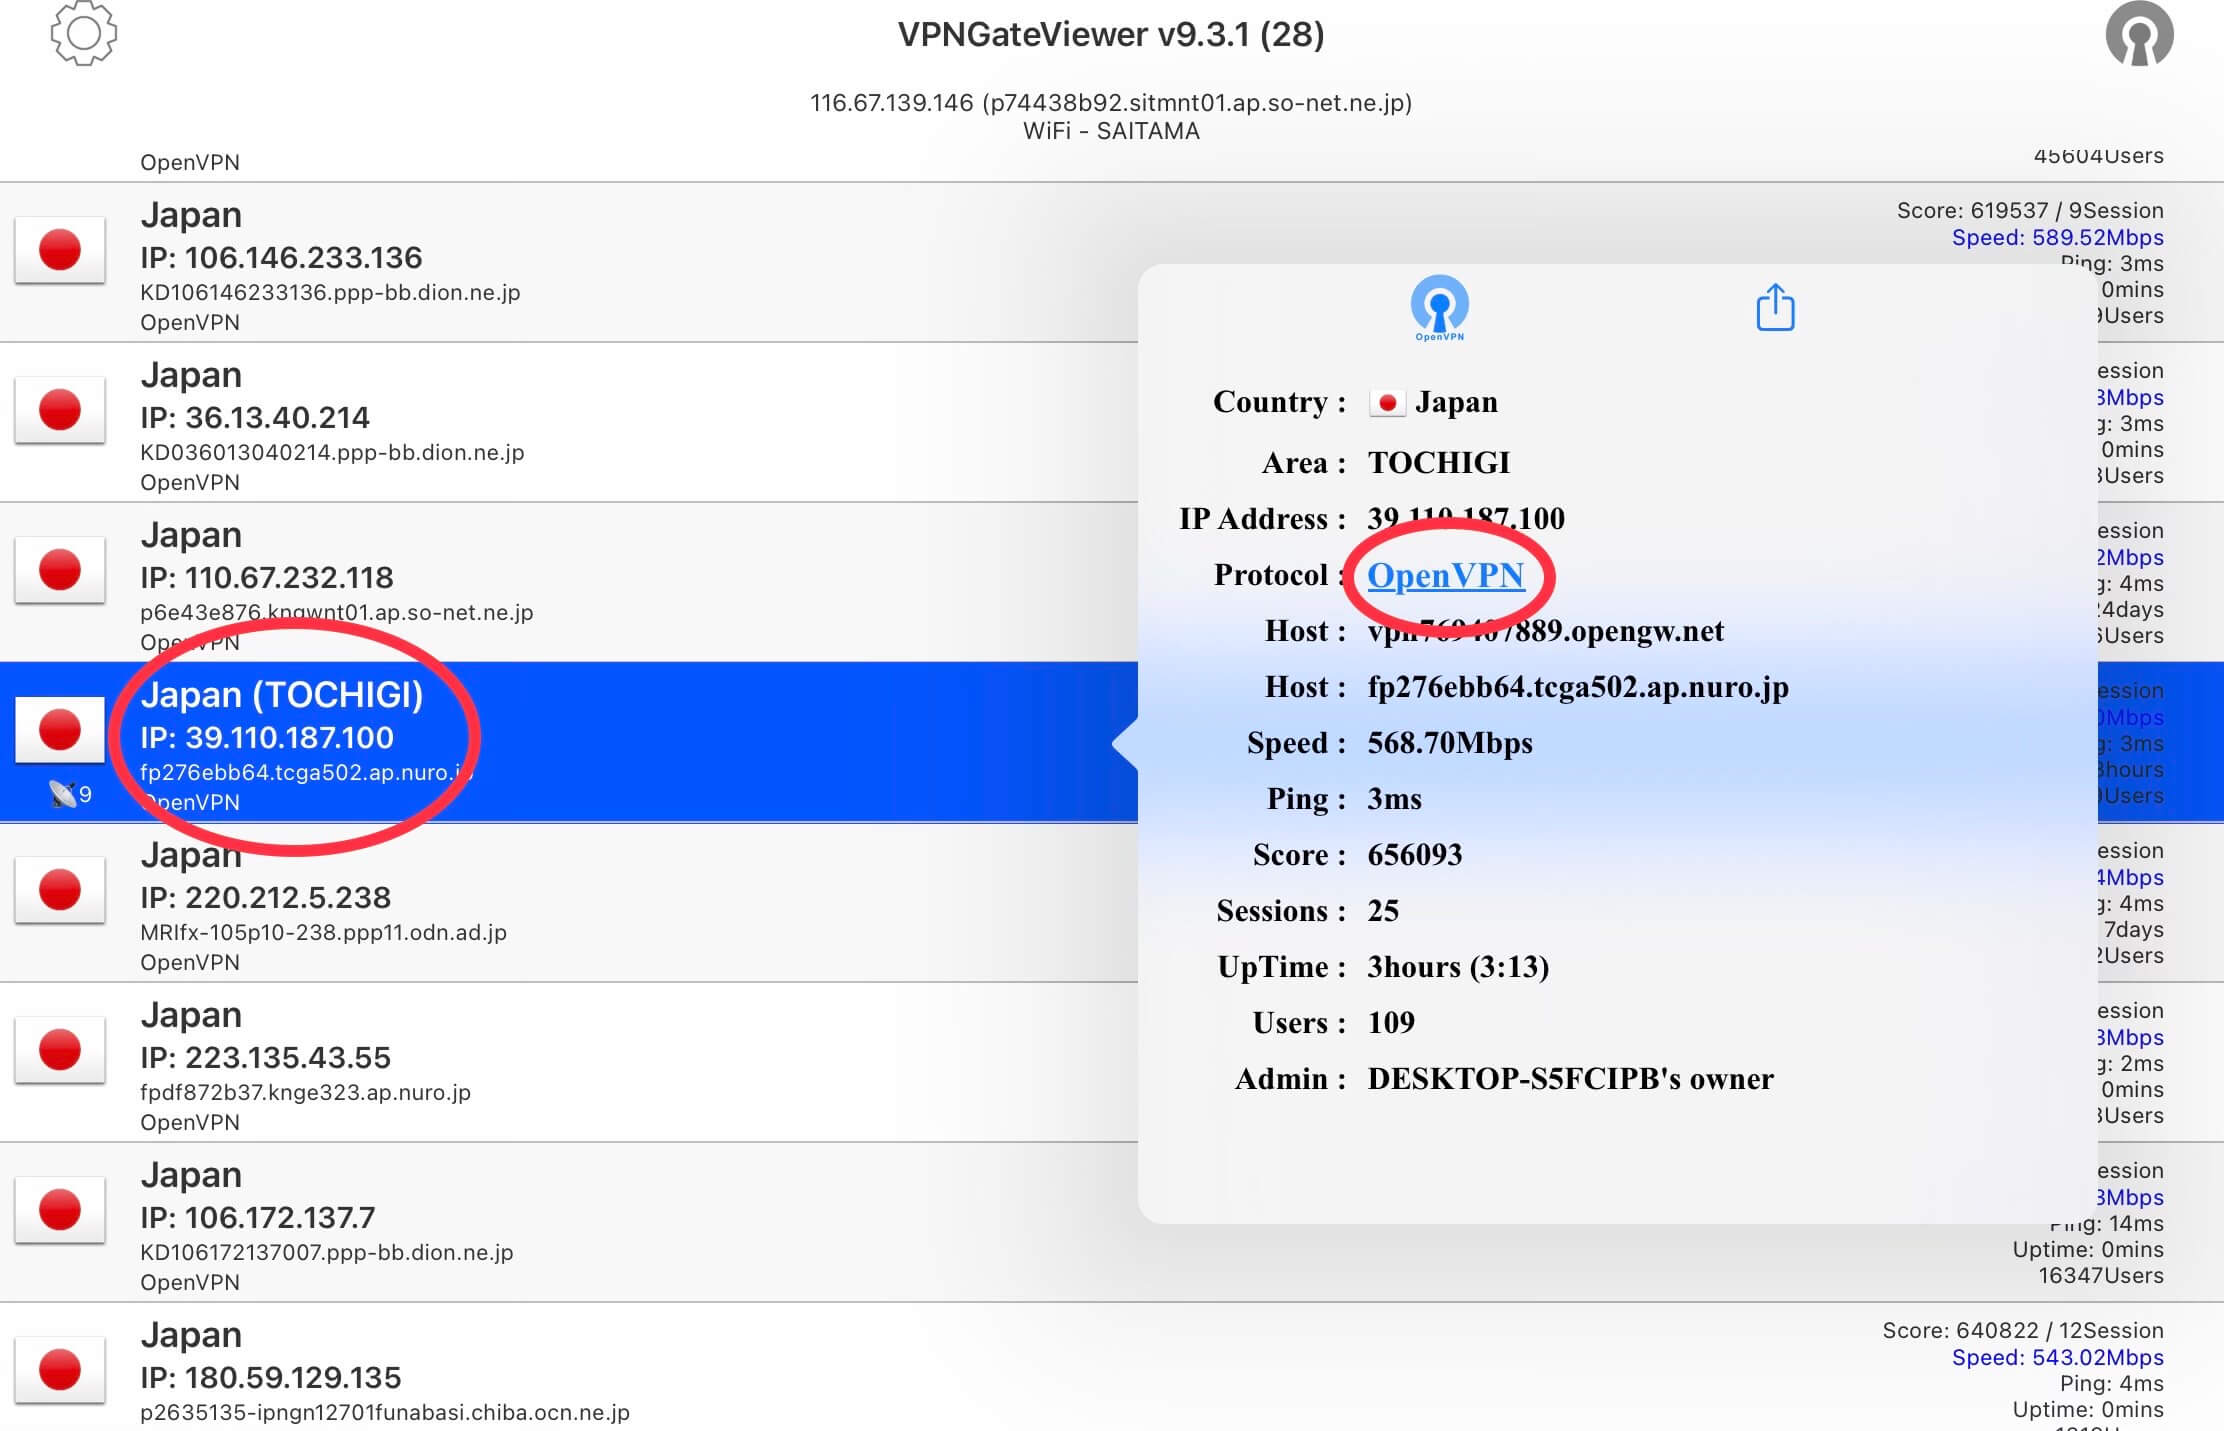
Task: Tap the Japan flag for 36.13.40.214
Action: pyautogui.click(x=60, y=410)
